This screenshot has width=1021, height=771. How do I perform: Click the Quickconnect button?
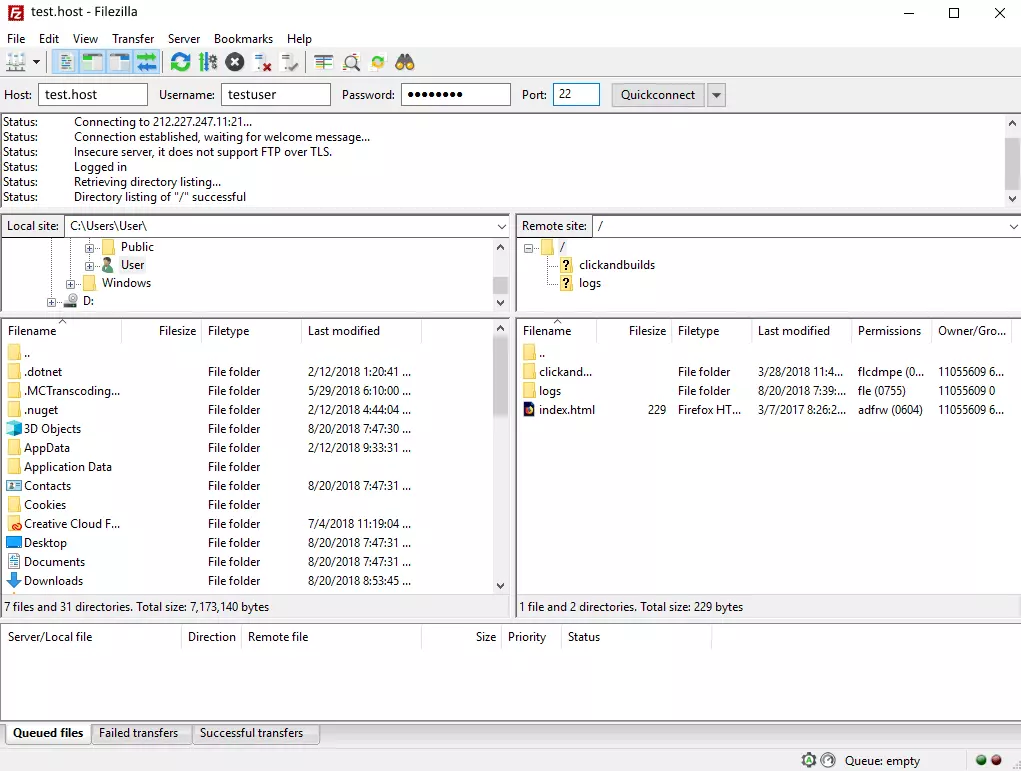[657, 95]
